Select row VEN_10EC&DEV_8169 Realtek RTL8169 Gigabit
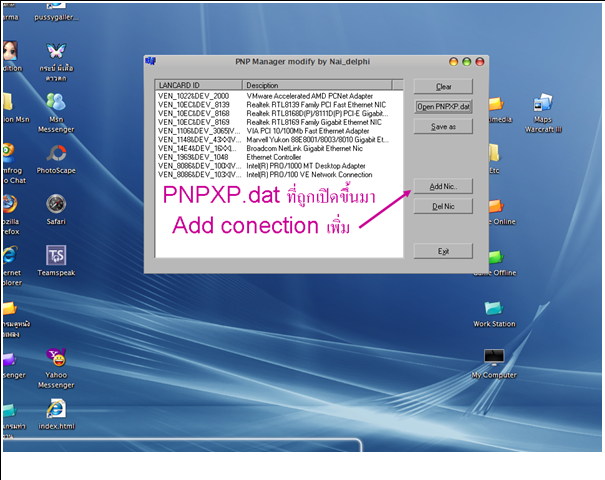 [x=279, y=122]
